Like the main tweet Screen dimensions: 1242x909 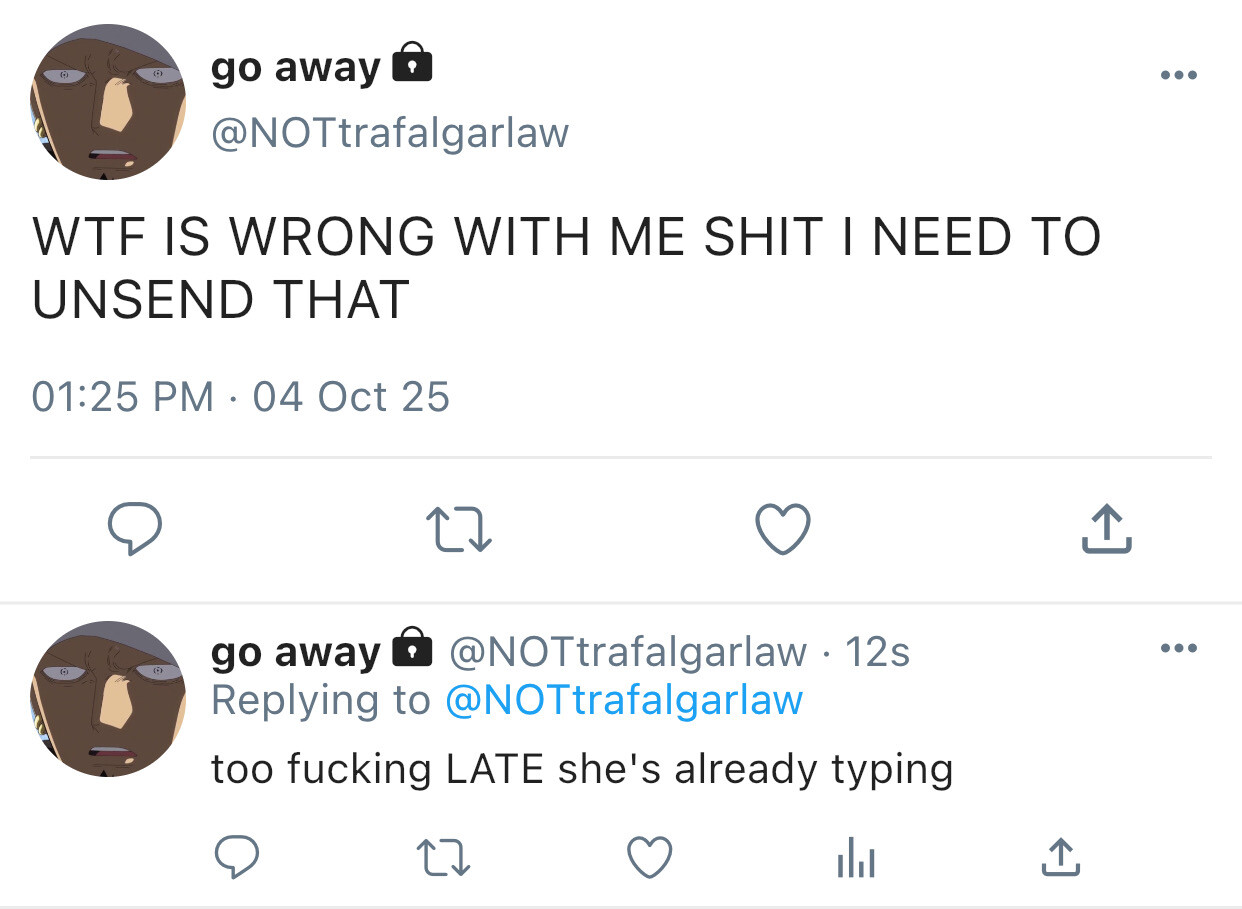[782, 530]
